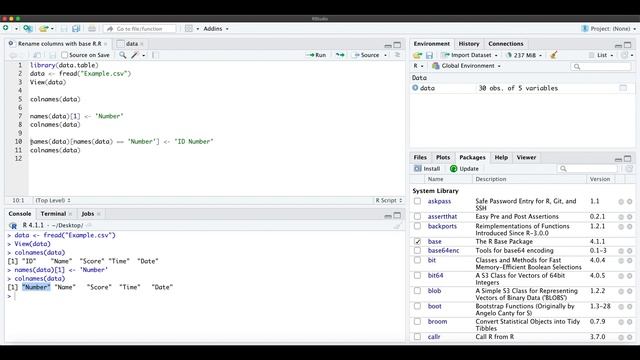
Task: Click the Packages search field
Action: tap(587, 169)
